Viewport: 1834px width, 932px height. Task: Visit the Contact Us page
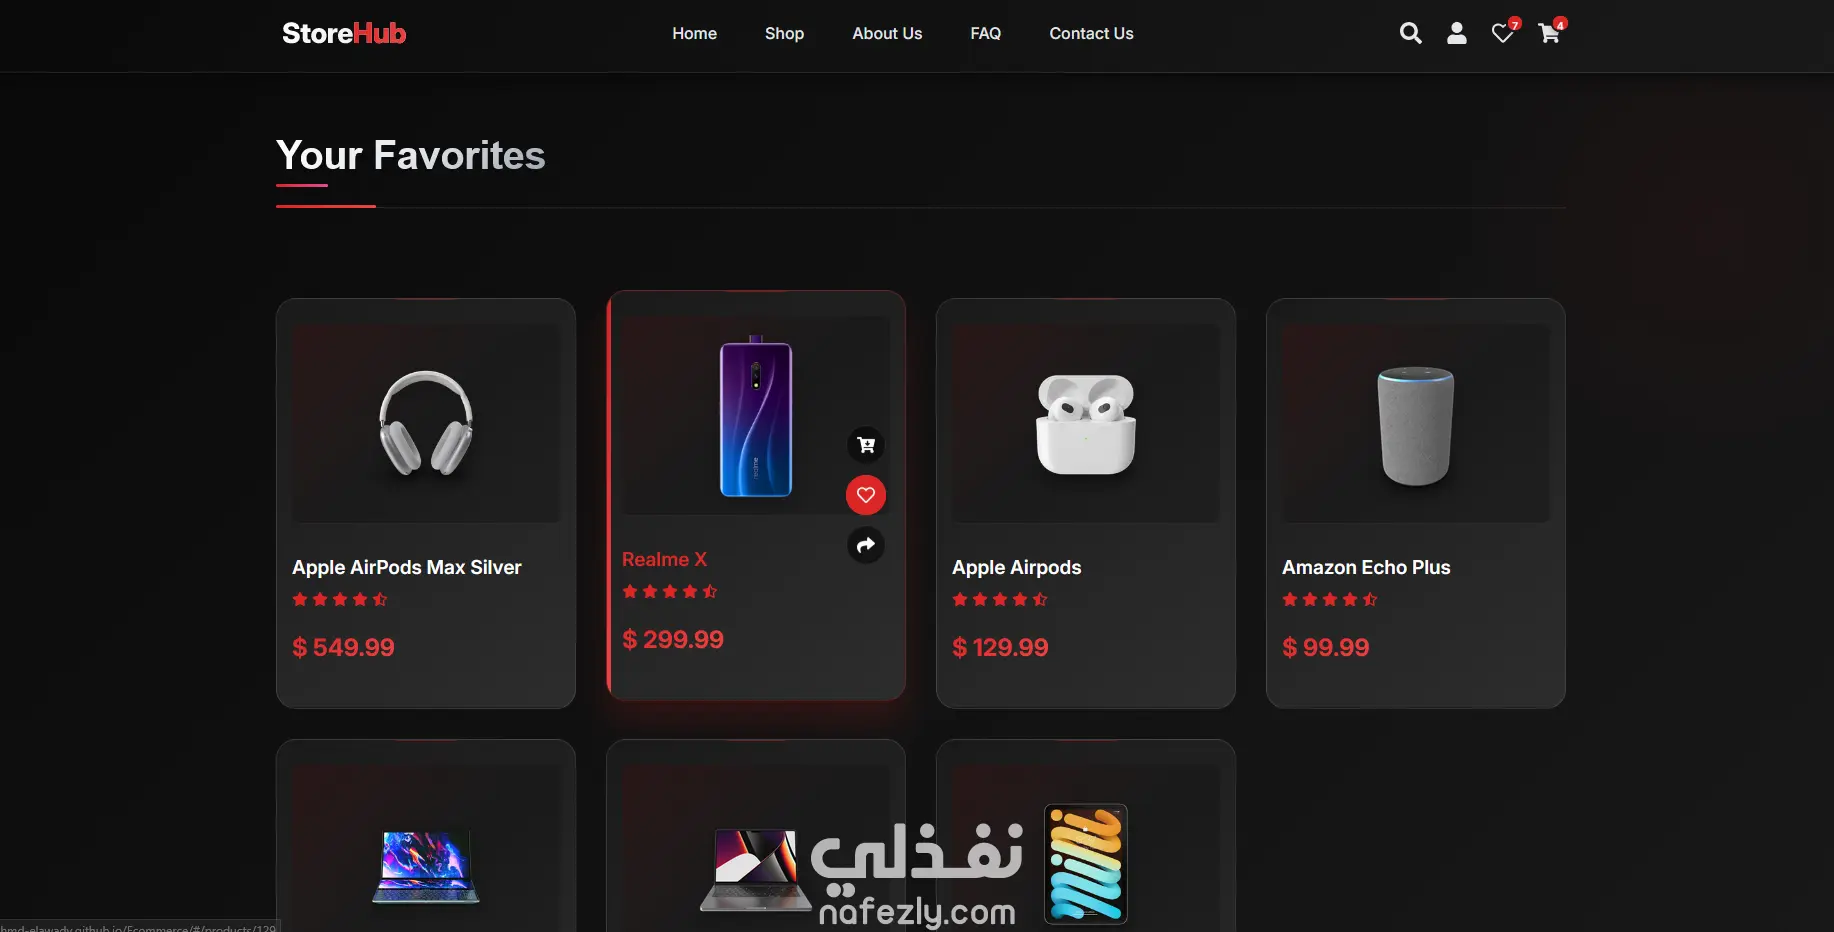[x=1091, y=33]
